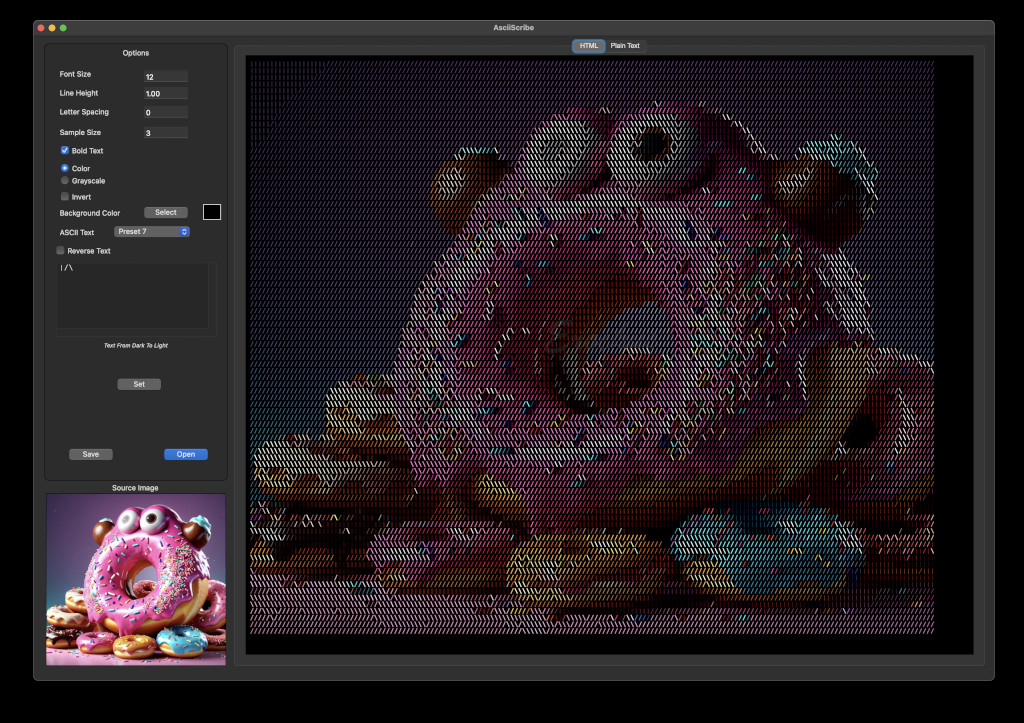Enable the Invert checkbox

(65, 196)
